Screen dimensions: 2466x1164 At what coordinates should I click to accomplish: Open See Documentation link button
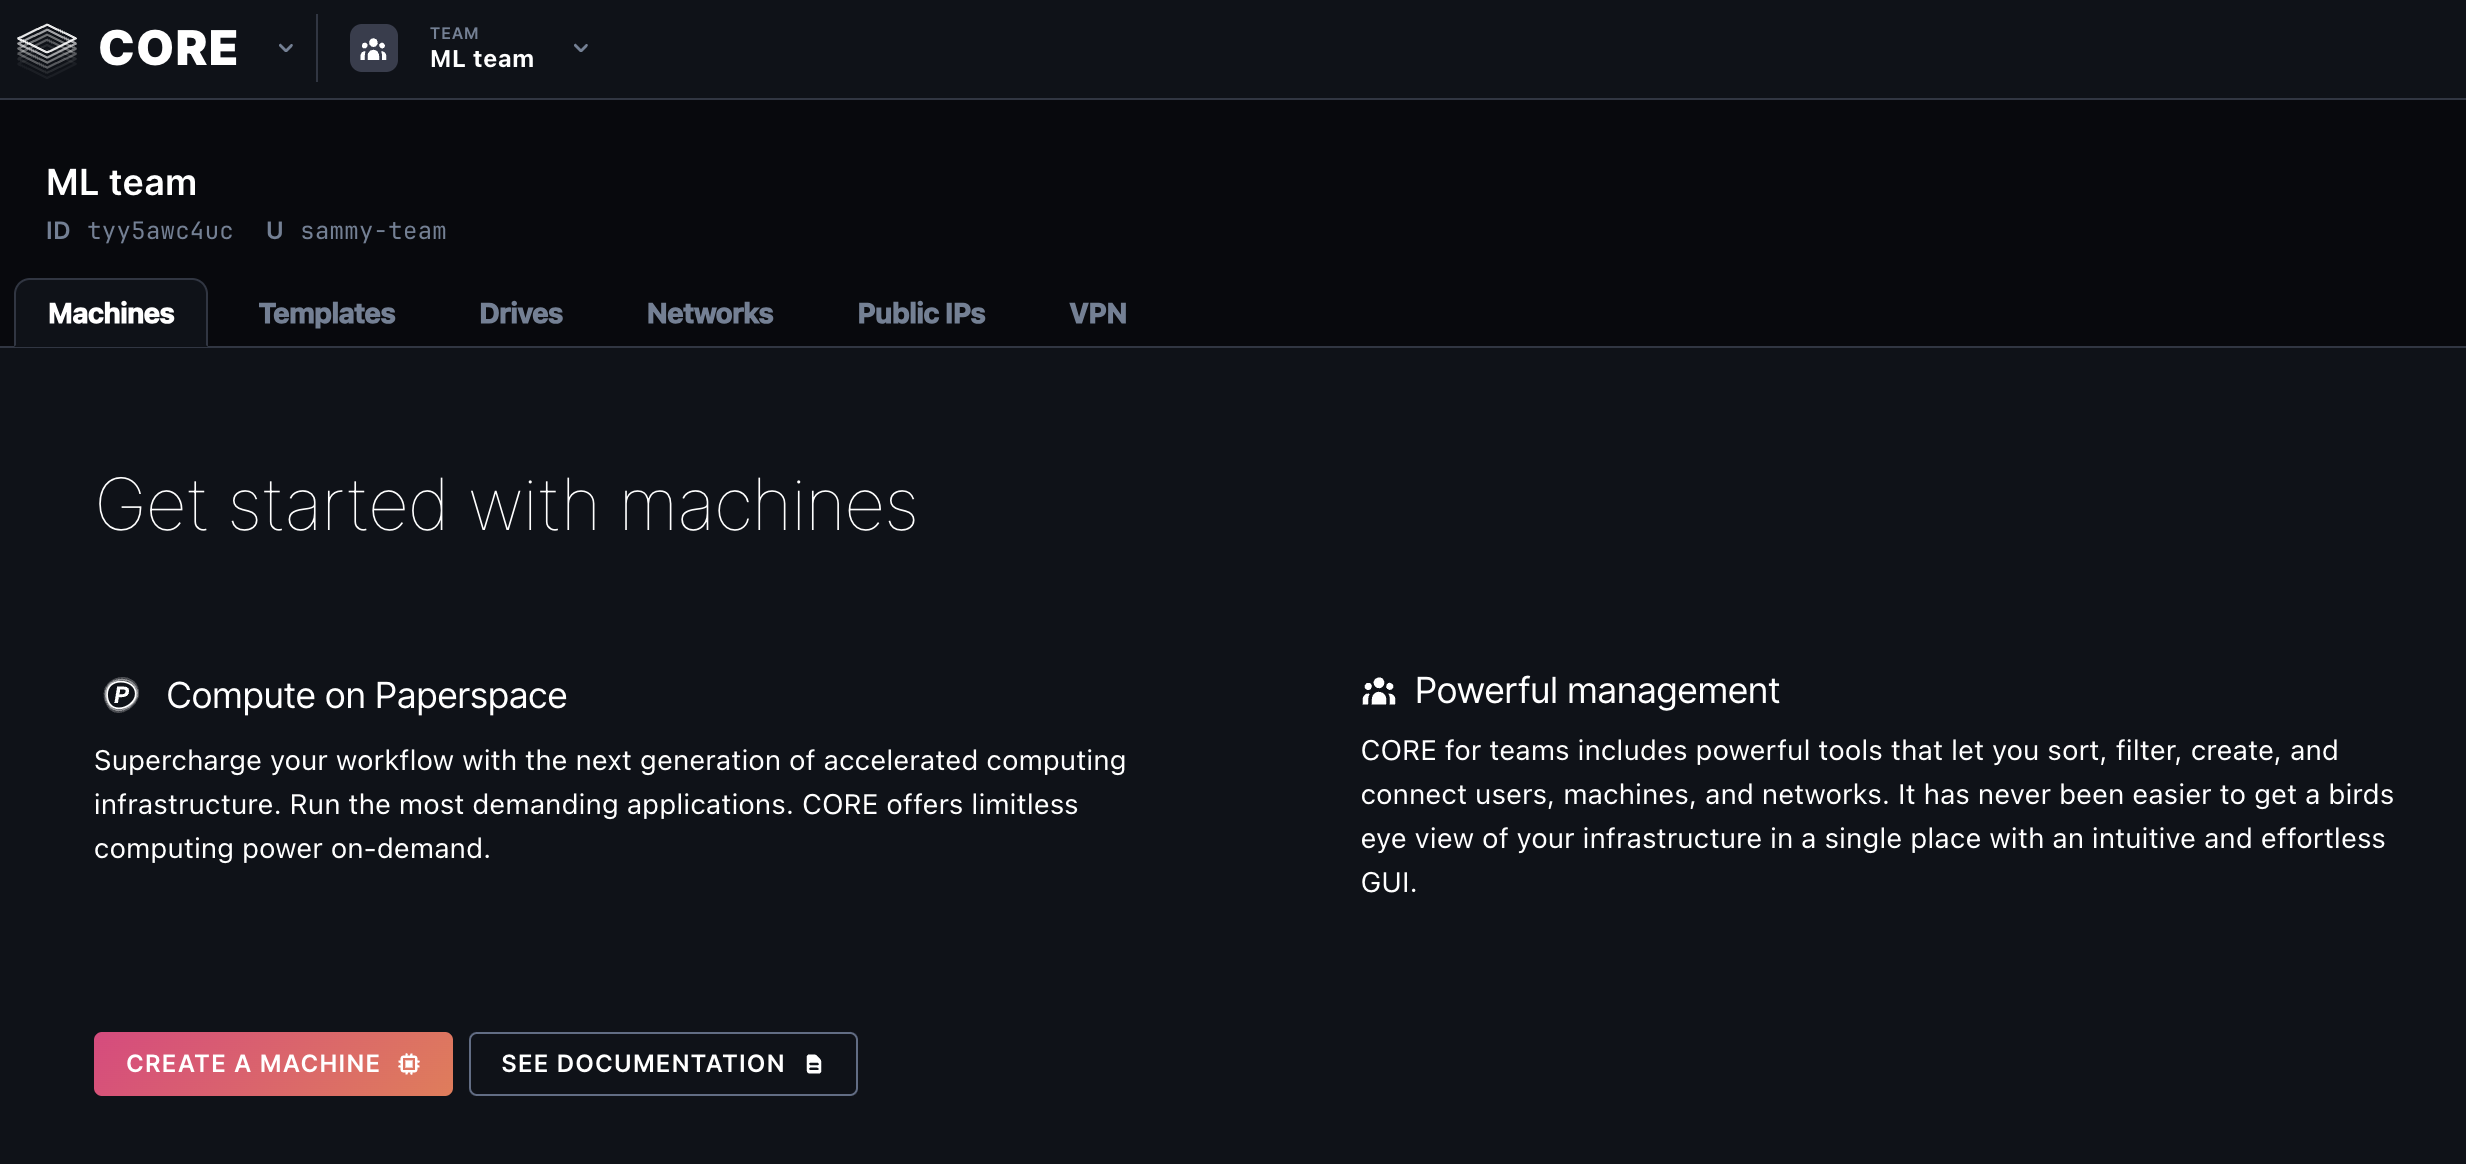click(663, 1063)
